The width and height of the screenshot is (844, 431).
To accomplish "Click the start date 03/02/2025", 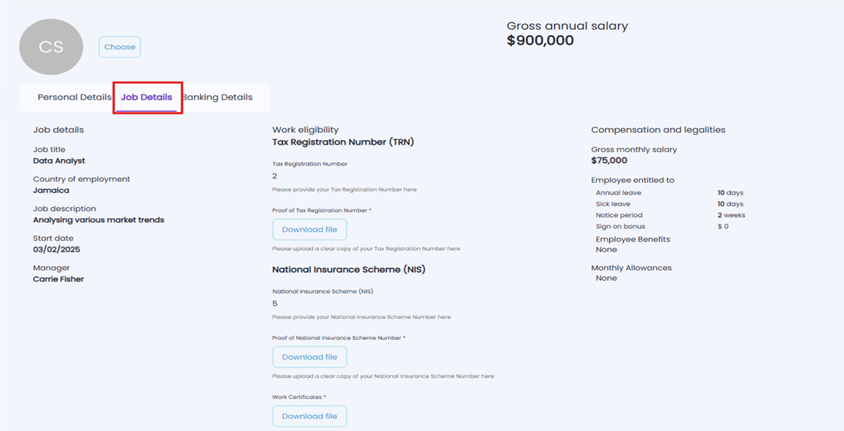I will coord(56,249).
